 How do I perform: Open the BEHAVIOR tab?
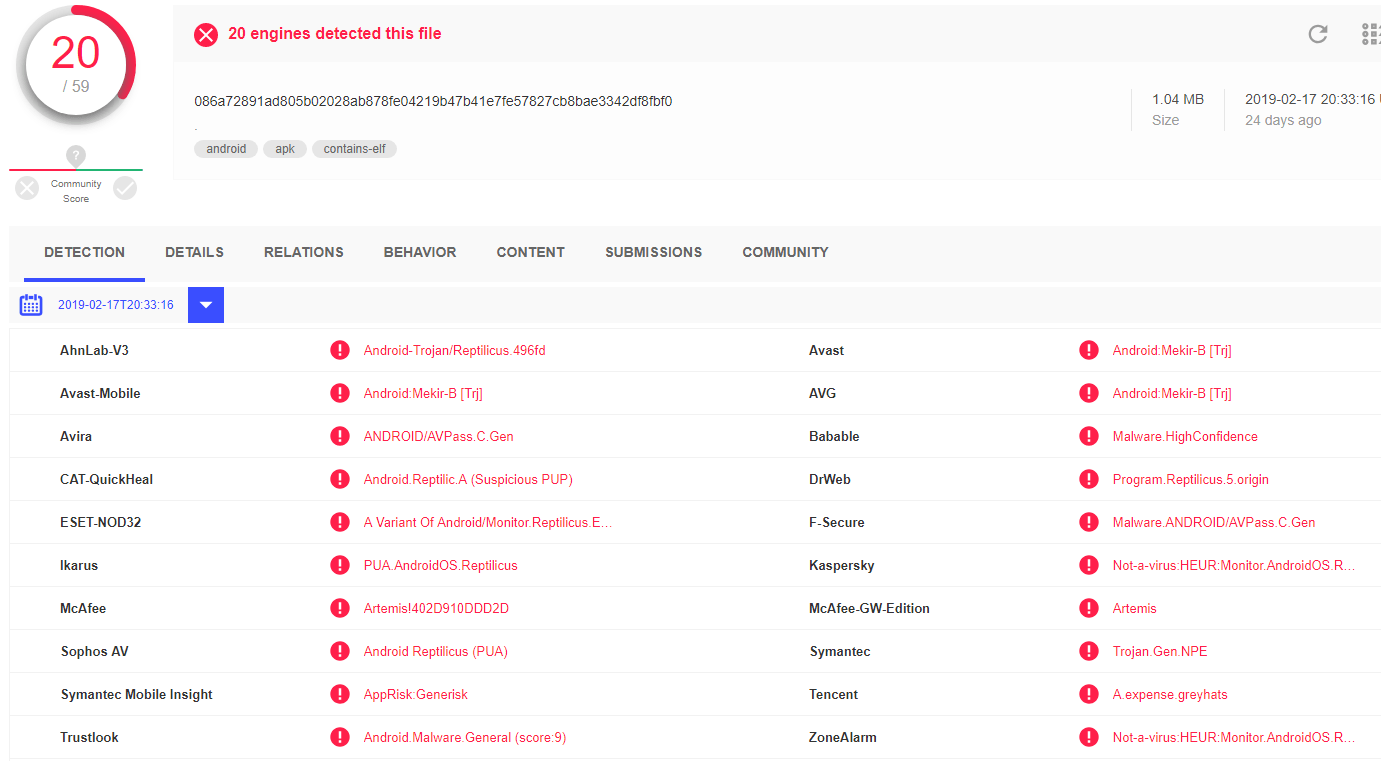(x=420, y=252)
